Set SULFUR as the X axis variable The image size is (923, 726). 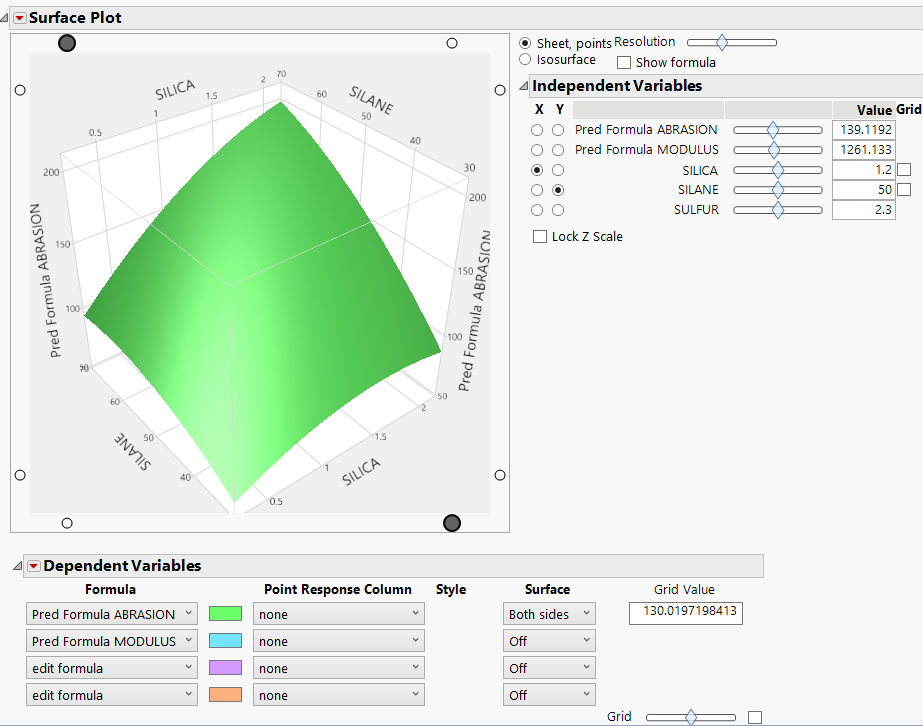point(538,209)
